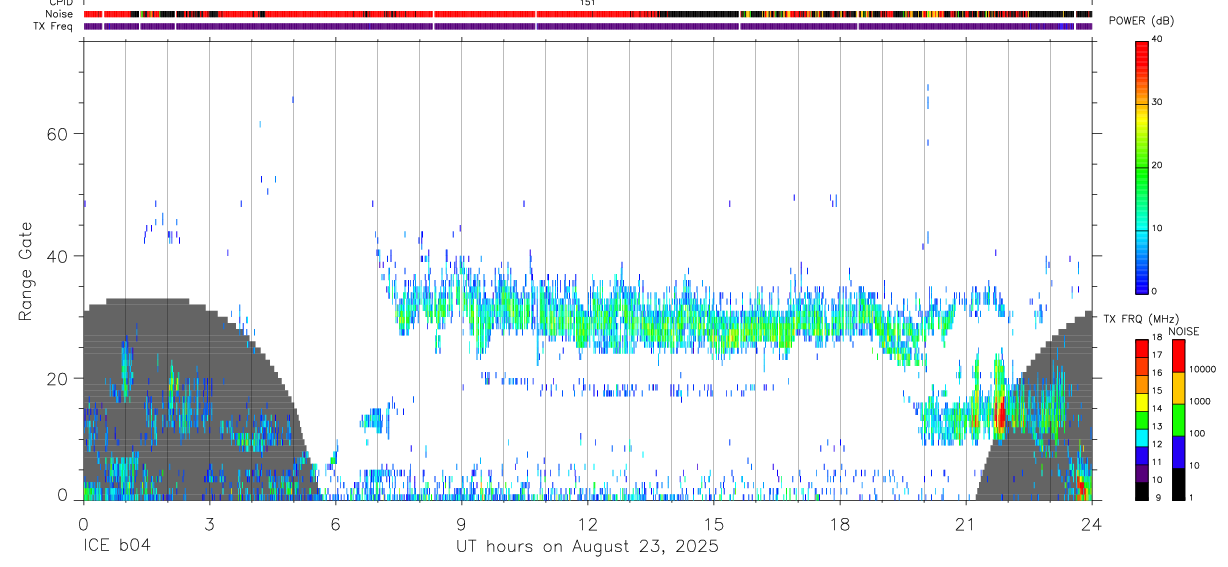
Task: Select the 'NOISE' legend title
Action: pyautogui.click(x=1184, y=331)
